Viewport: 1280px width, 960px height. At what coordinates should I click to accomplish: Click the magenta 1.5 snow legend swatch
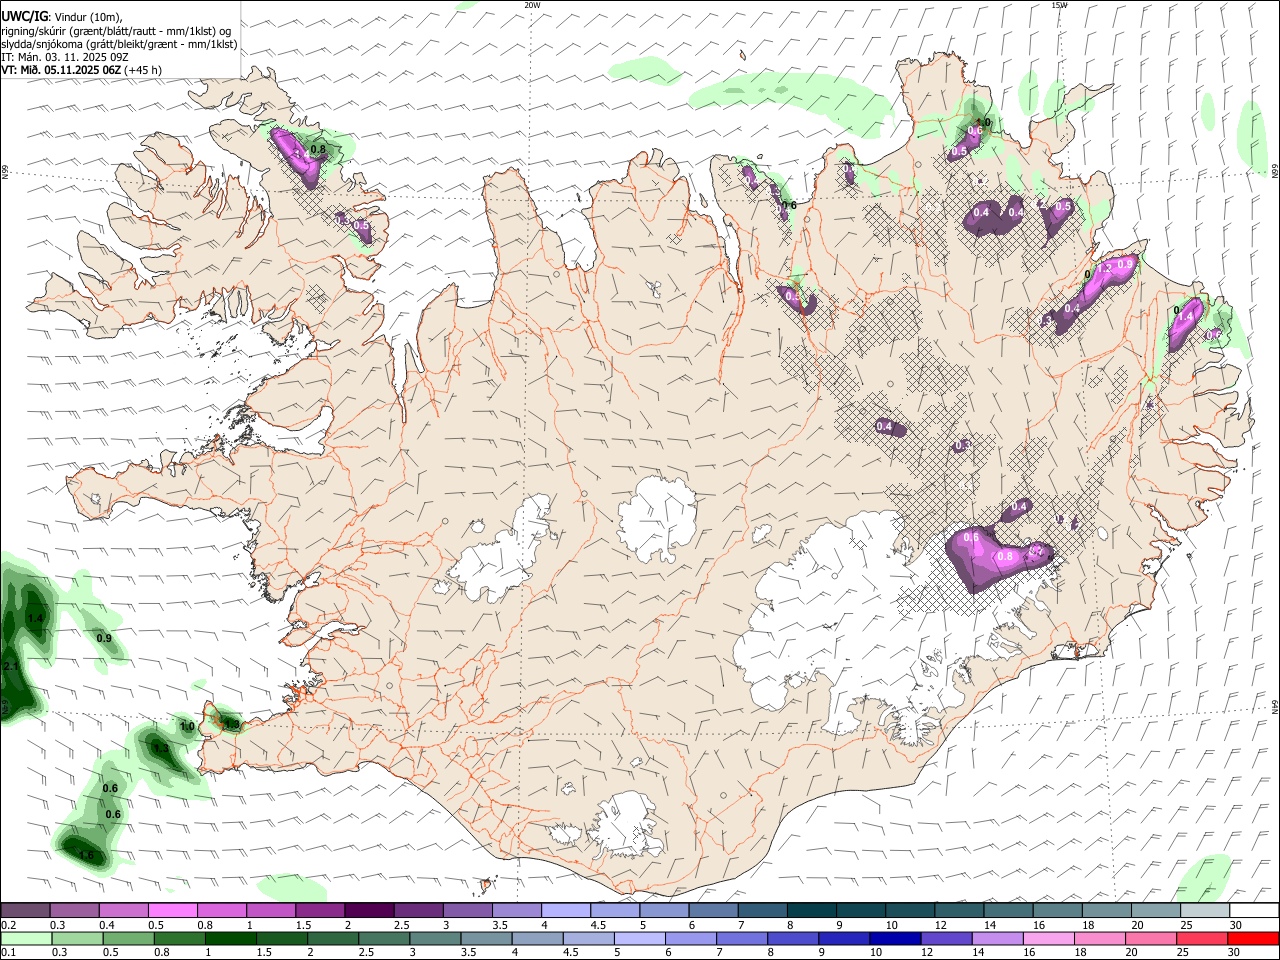[x=321, y=910]
